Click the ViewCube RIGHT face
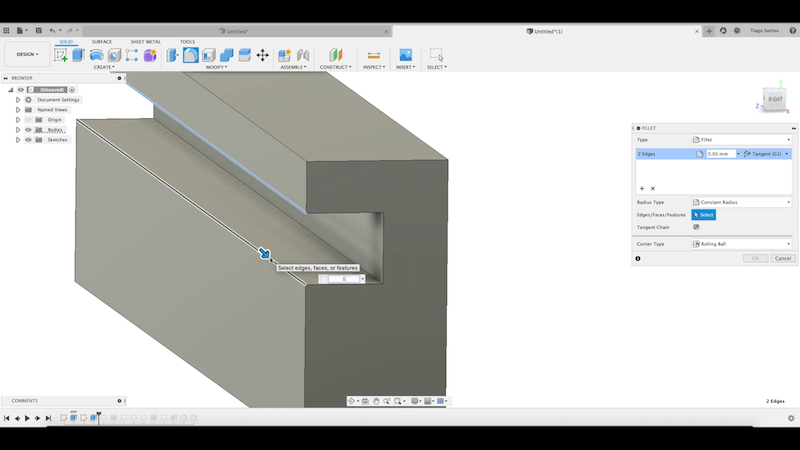The width and height of the screenshot is (800, 450). pyautogui.click(x=775, y=100)
